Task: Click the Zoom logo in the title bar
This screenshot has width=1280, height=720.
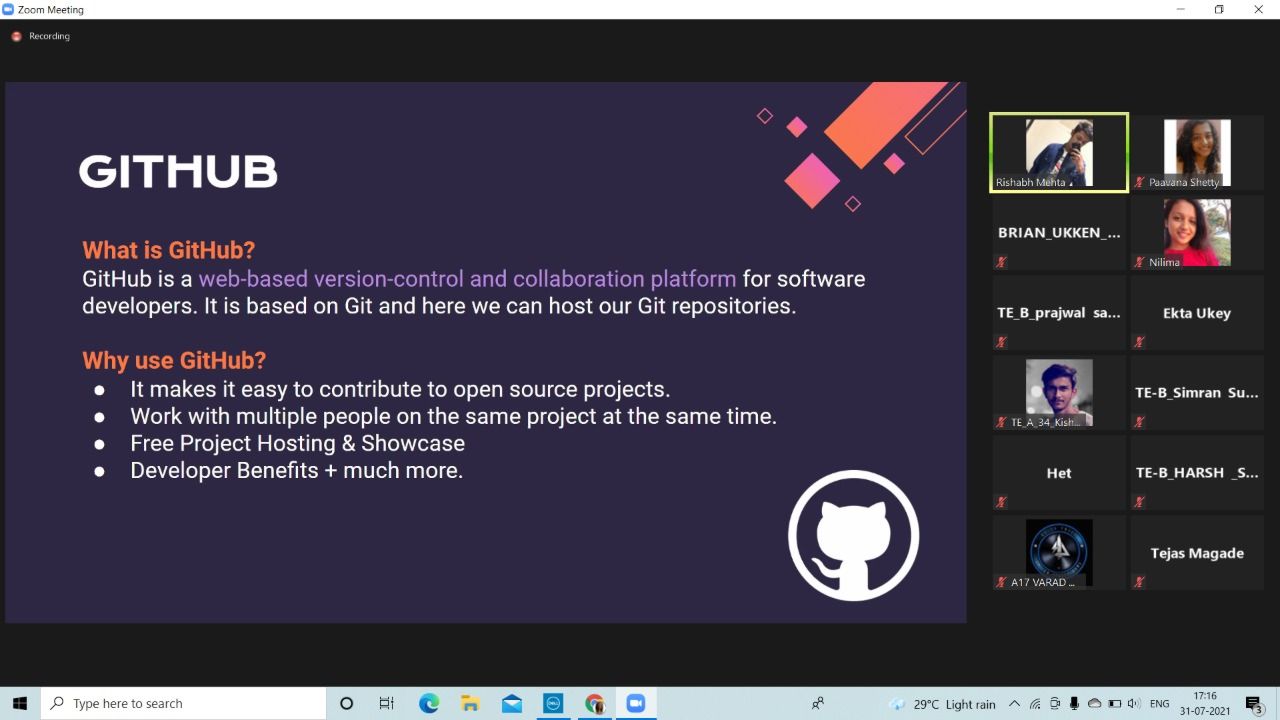Action: [8, 9]
